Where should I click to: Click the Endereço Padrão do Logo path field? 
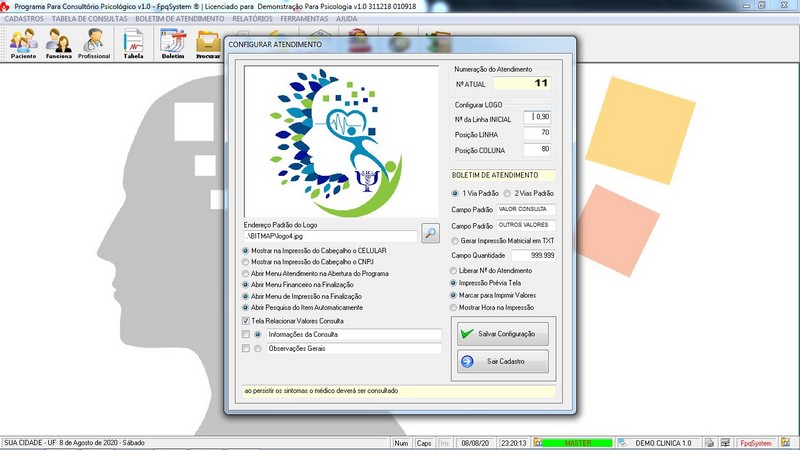(x=330, y=236)
